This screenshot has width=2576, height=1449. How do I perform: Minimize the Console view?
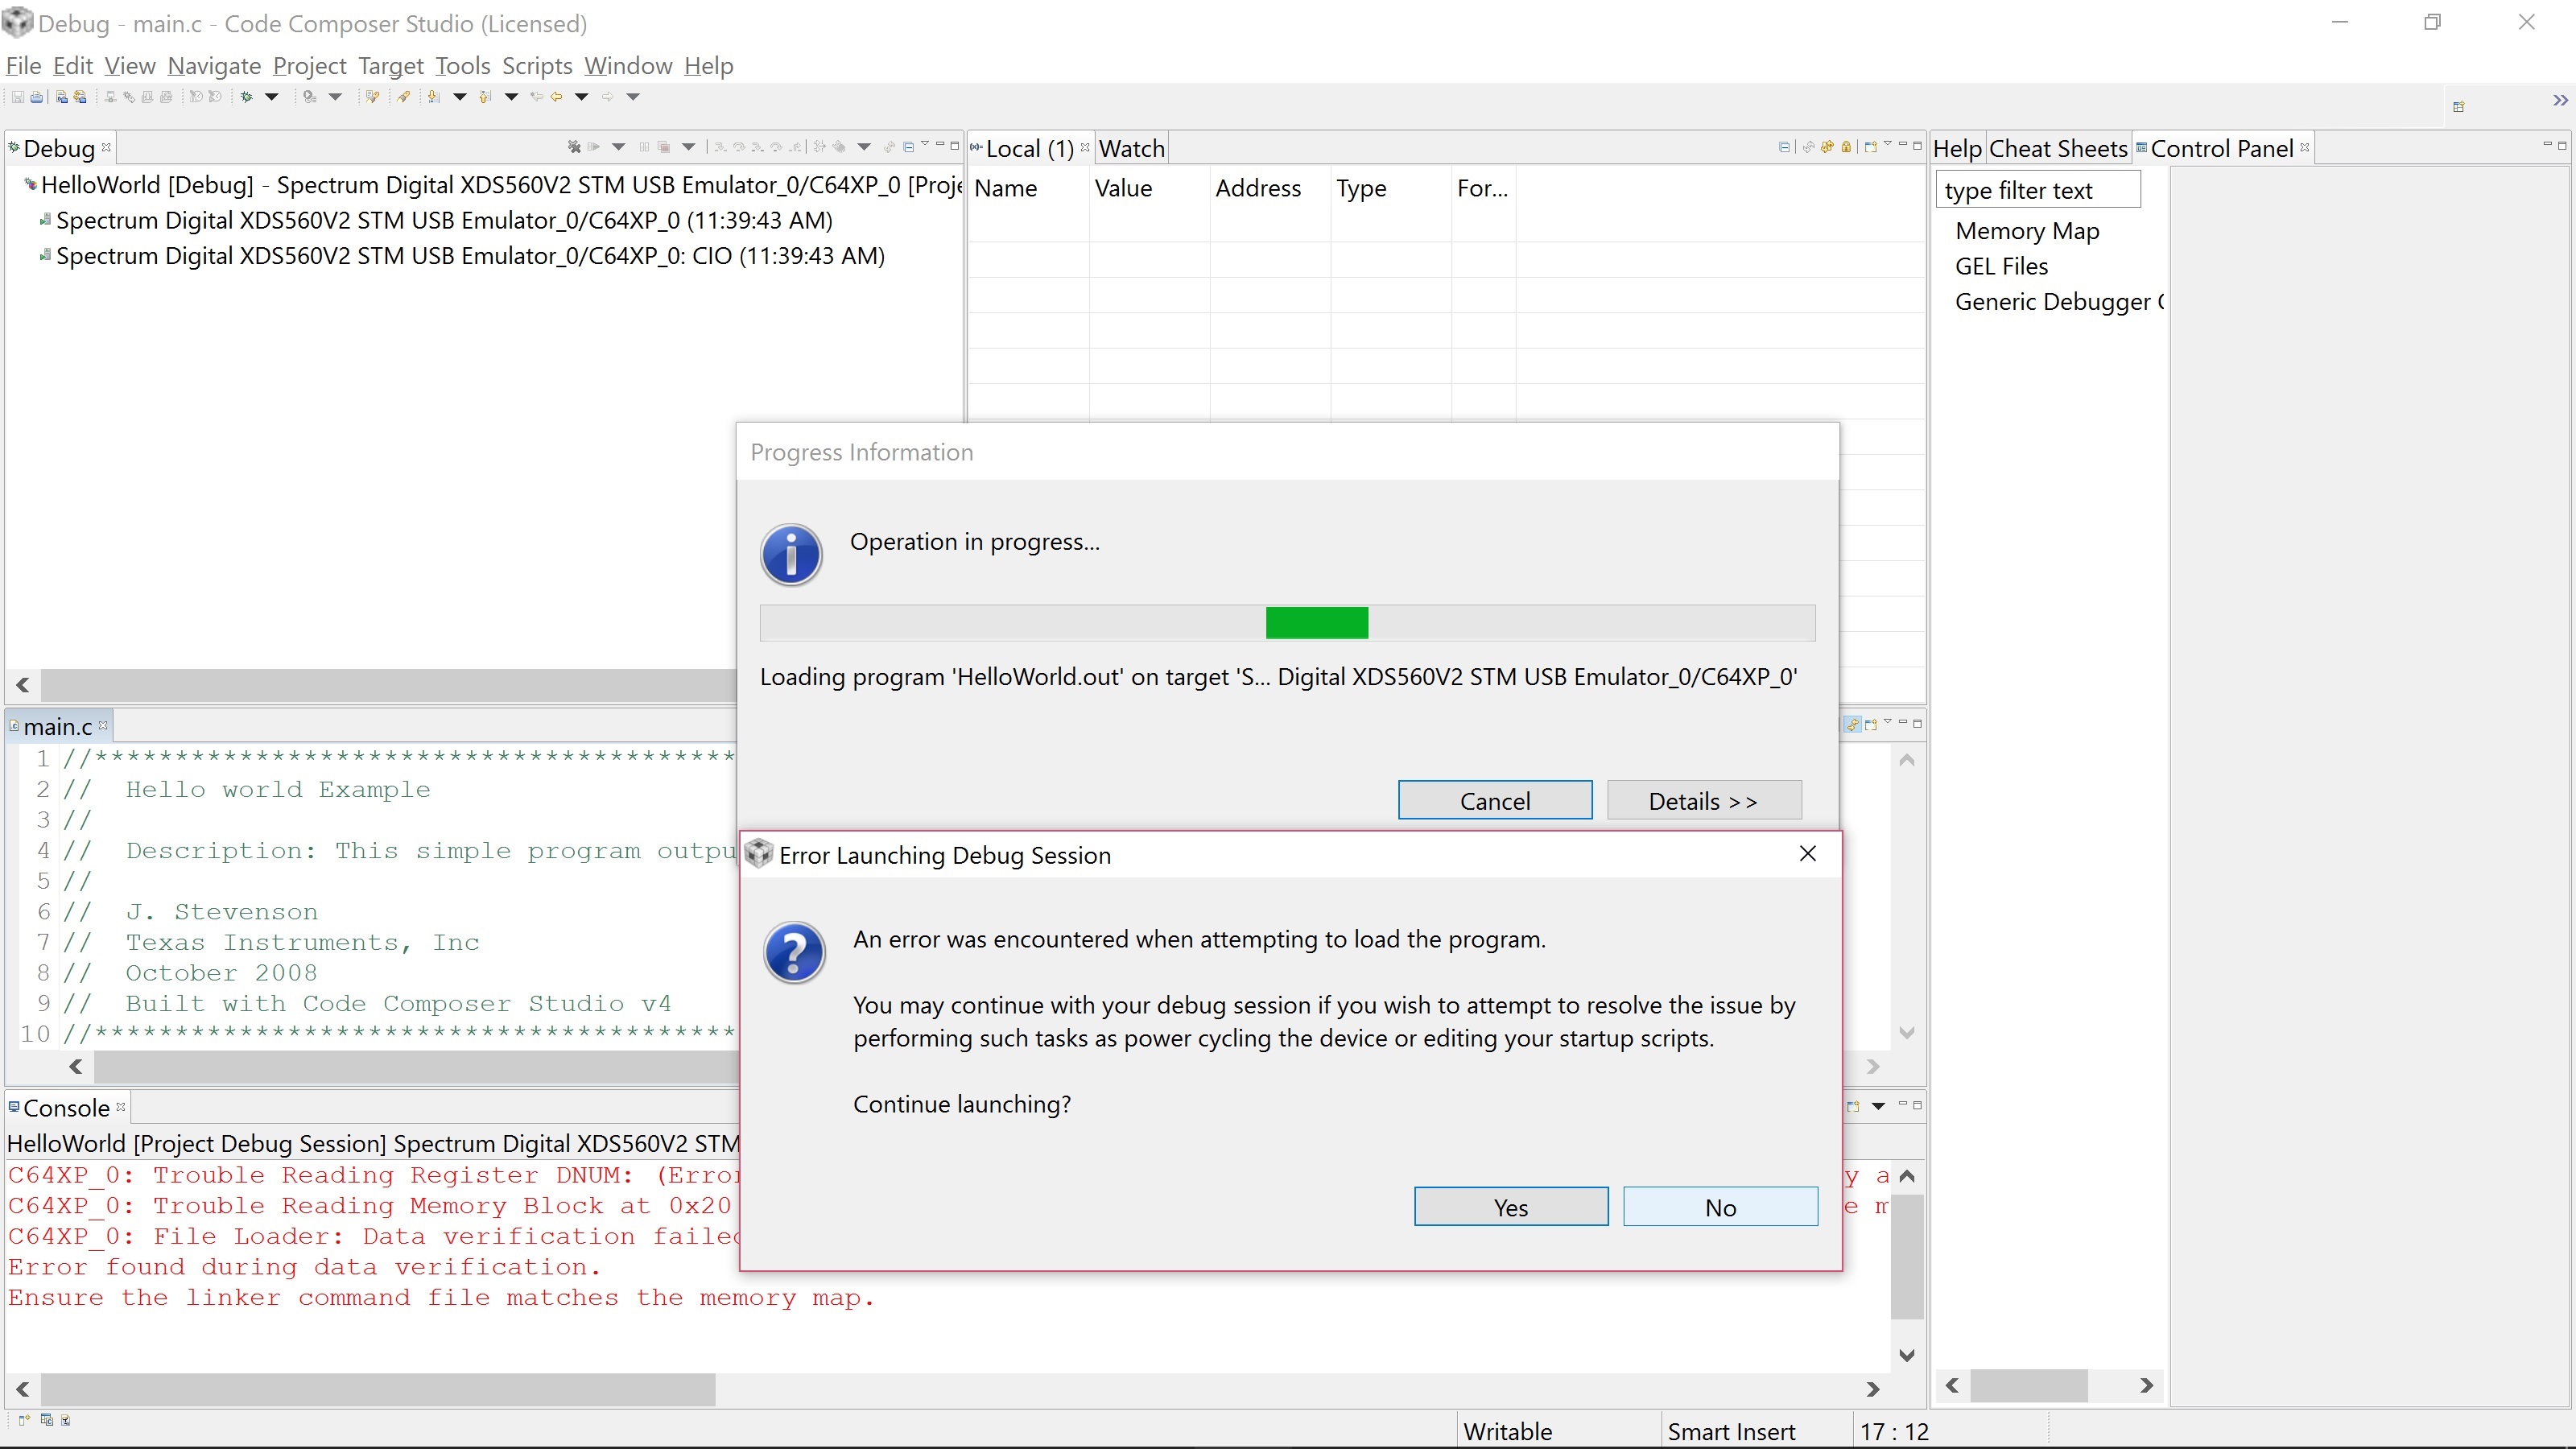pos(1904,1103)
